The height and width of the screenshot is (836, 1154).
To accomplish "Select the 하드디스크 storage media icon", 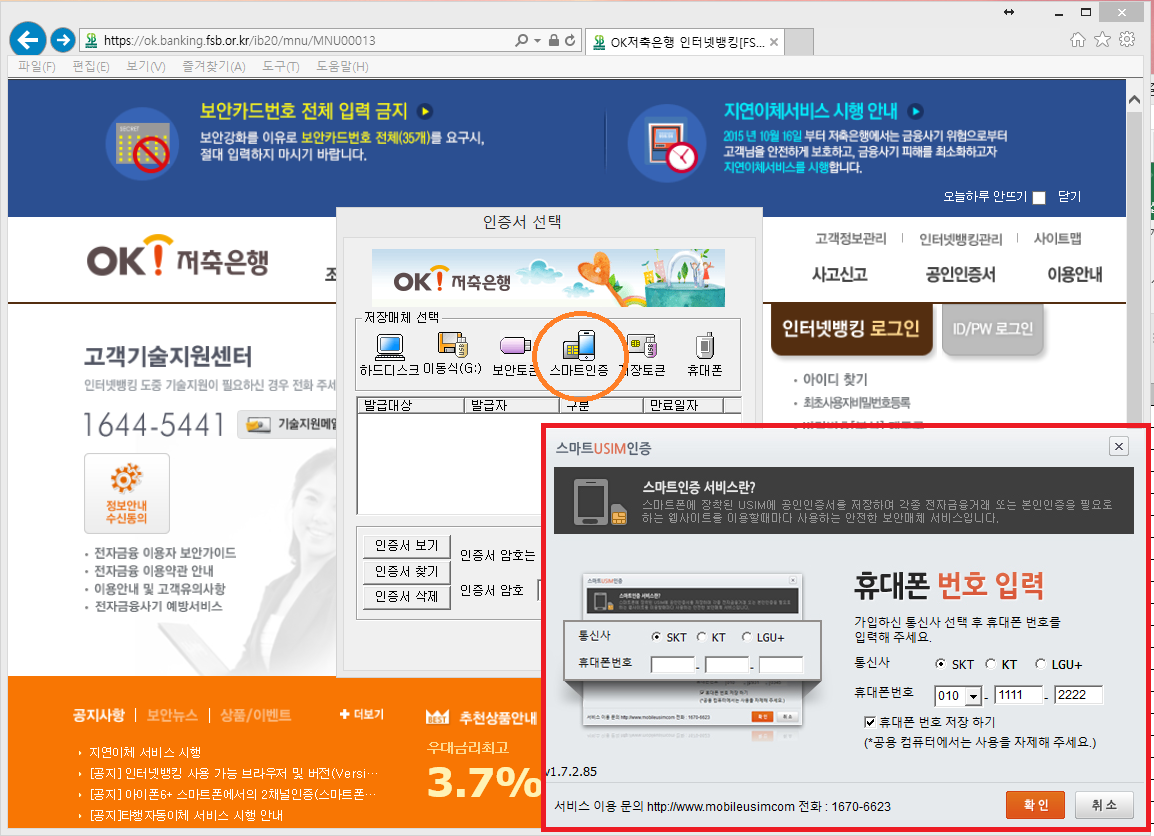I will (x=389, y=347).
